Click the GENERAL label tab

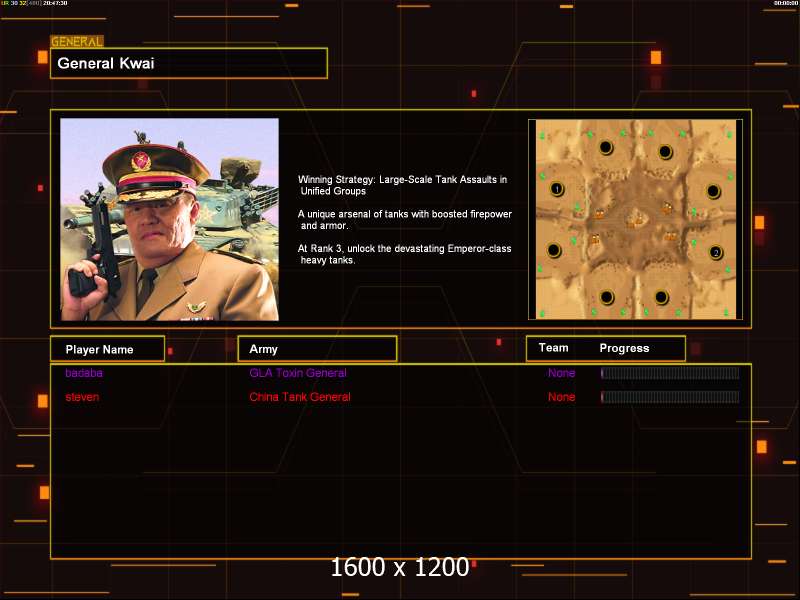(77, 41)
